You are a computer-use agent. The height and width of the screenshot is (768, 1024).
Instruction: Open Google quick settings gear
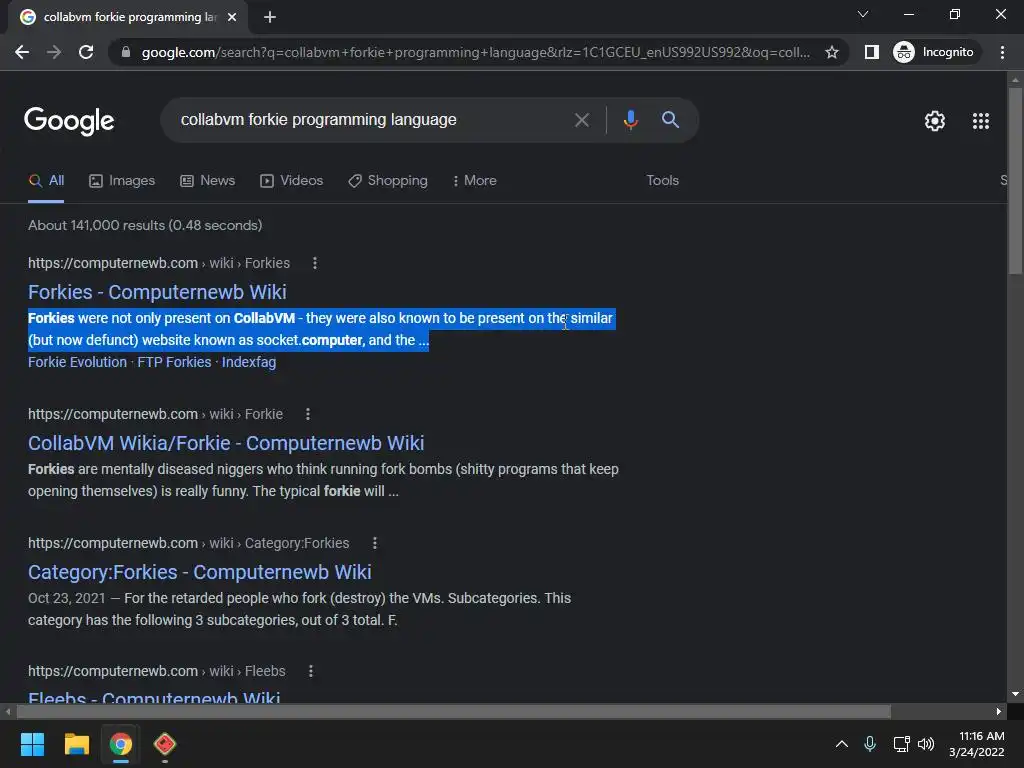(x=935, y=121)
